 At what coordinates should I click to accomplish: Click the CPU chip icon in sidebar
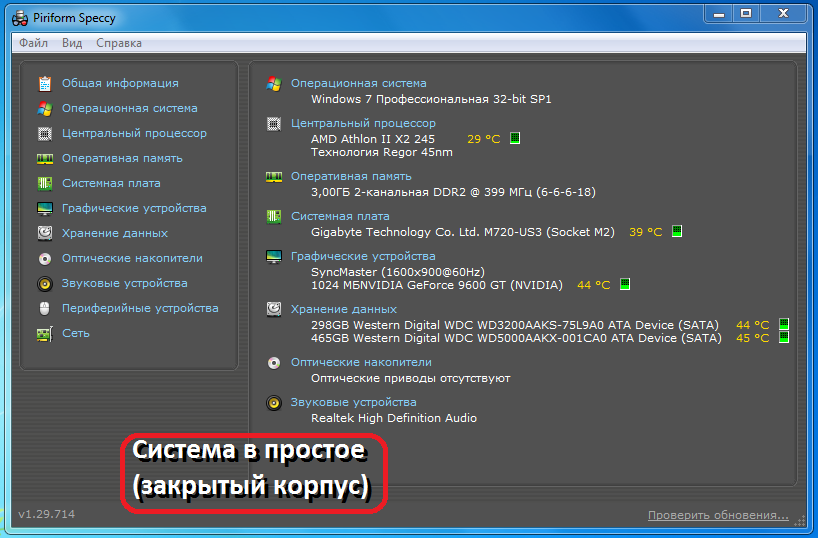45,134
